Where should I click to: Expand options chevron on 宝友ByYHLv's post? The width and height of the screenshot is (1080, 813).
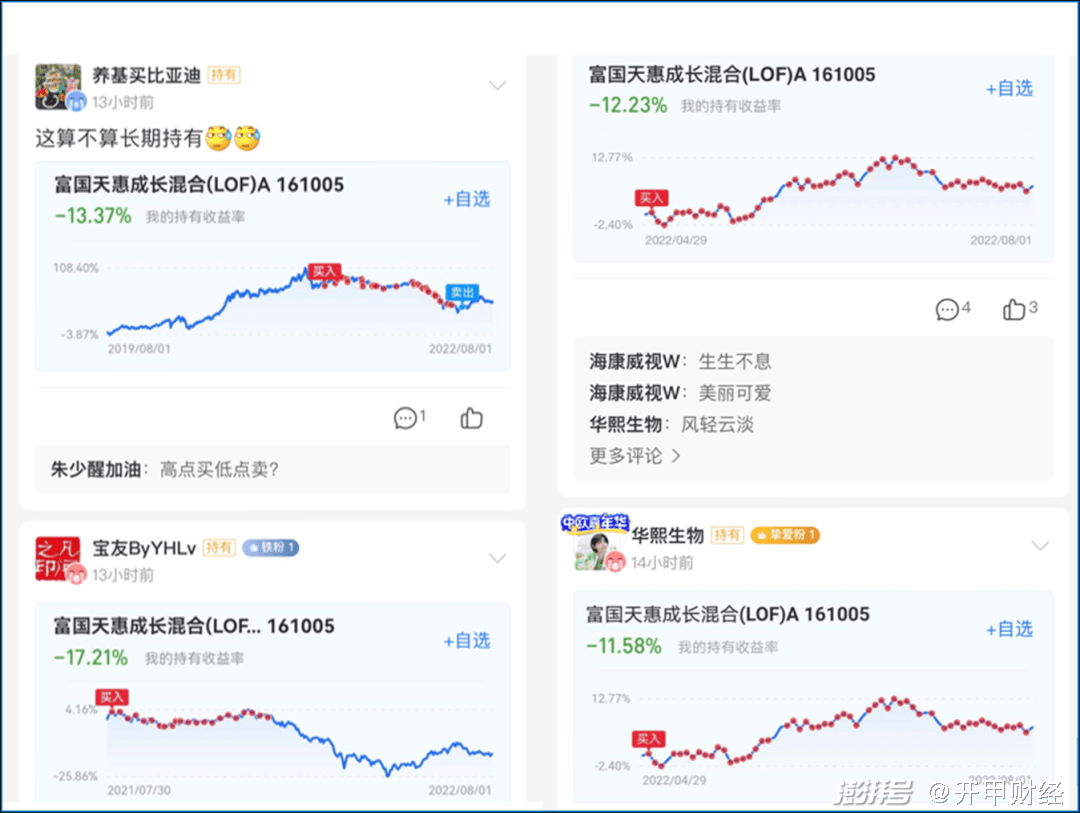(x=497, y=558)
